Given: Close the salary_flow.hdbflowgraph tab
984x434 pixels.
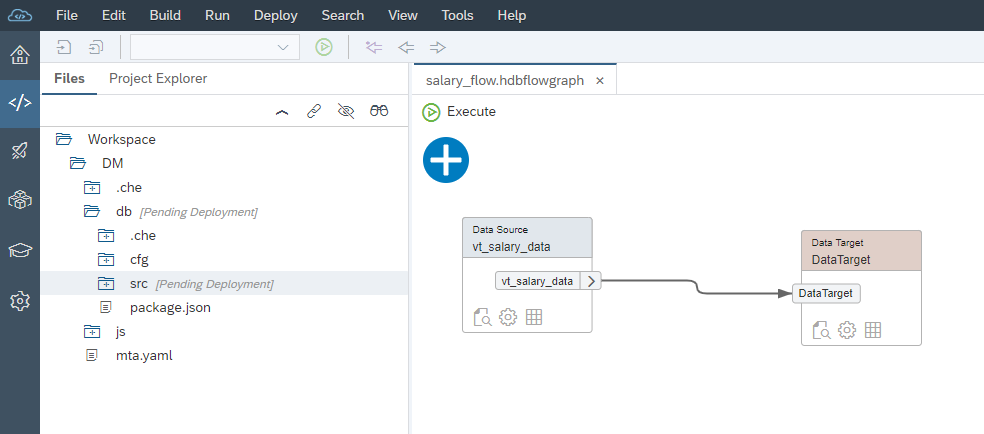Looking at the screenshot, I should click(600, 81).
